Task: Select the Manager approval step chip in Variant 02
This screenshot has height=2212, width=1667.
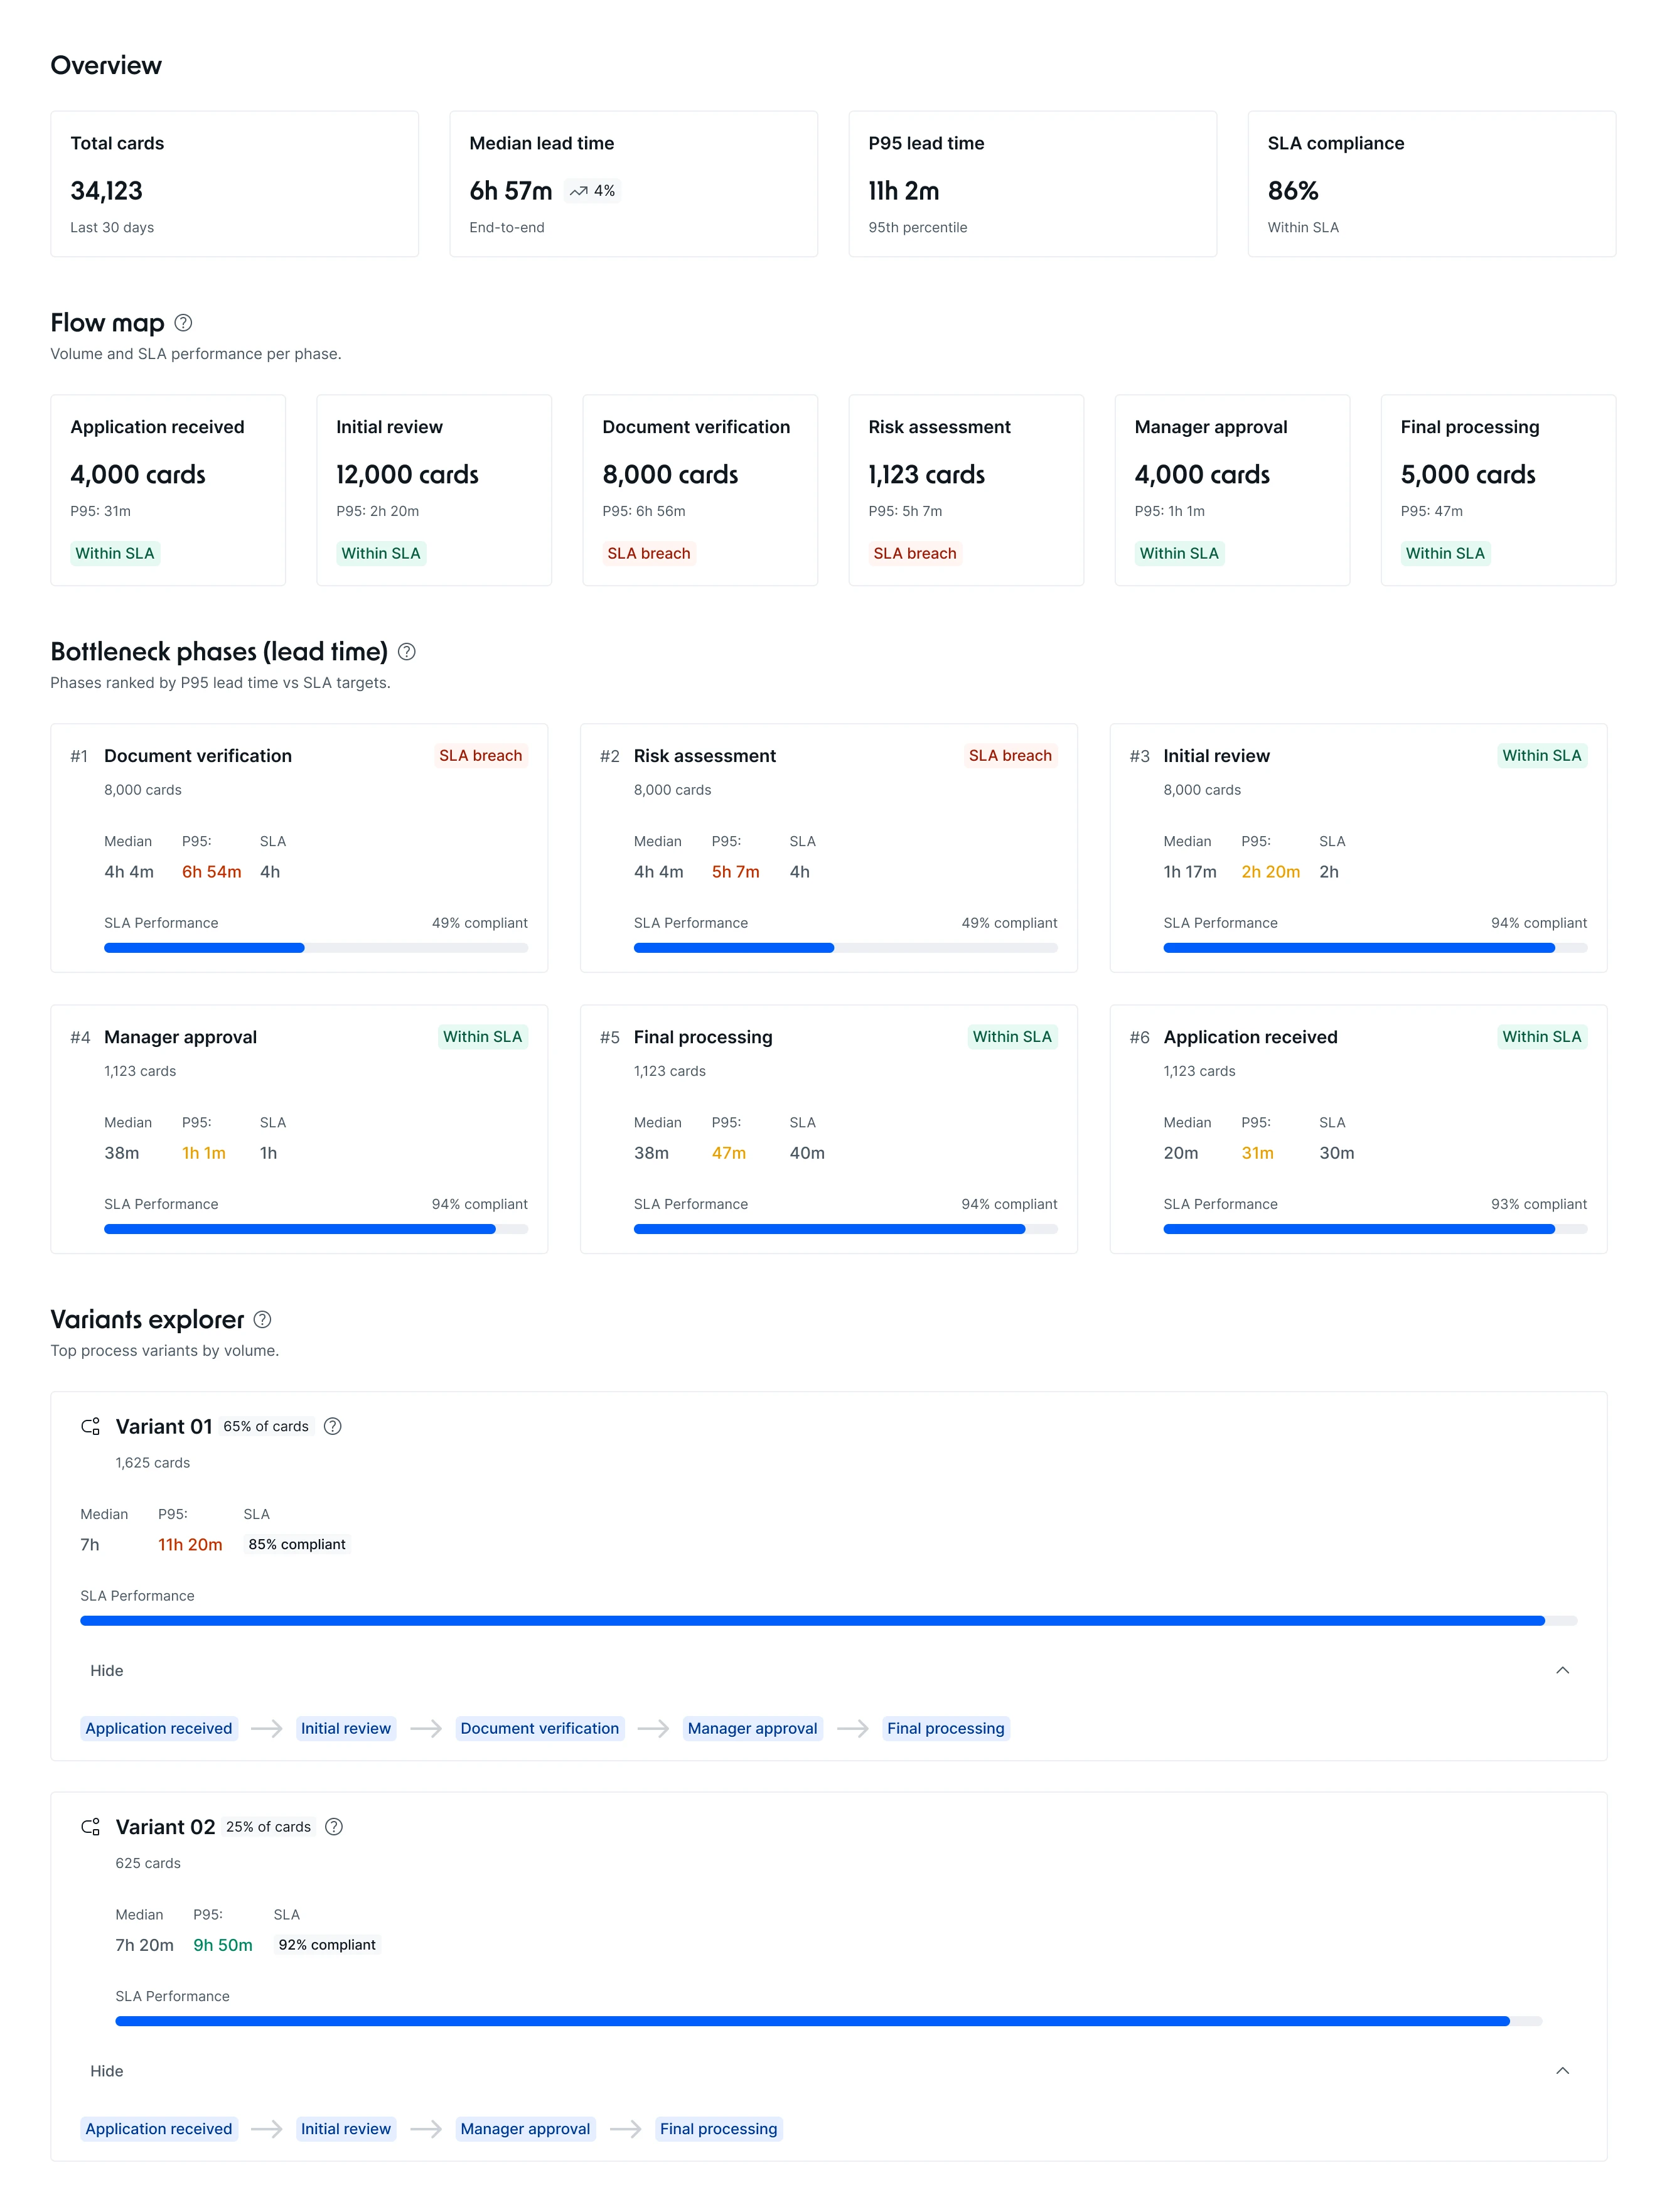Action: [525, 2129]
